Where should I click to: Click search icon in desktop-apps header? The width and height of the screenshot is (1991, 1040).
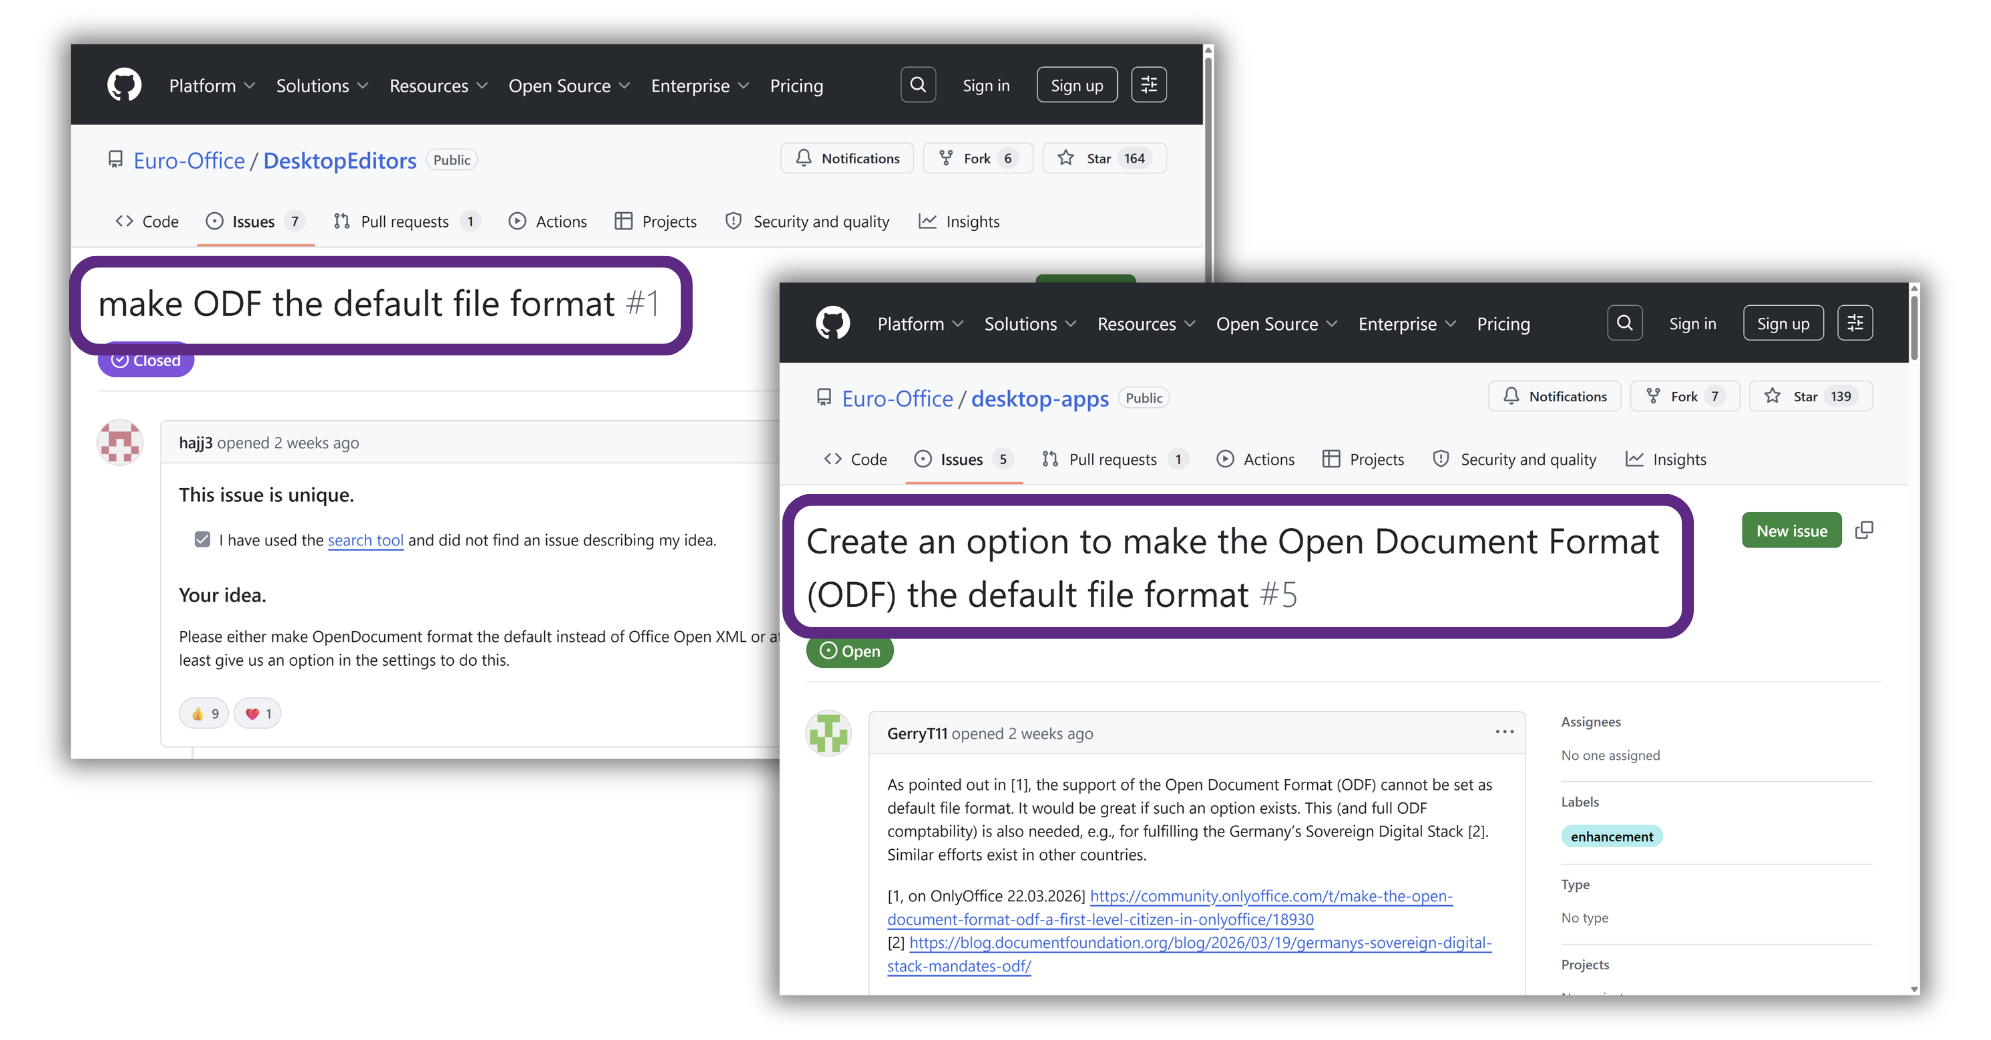point(1624,323)
